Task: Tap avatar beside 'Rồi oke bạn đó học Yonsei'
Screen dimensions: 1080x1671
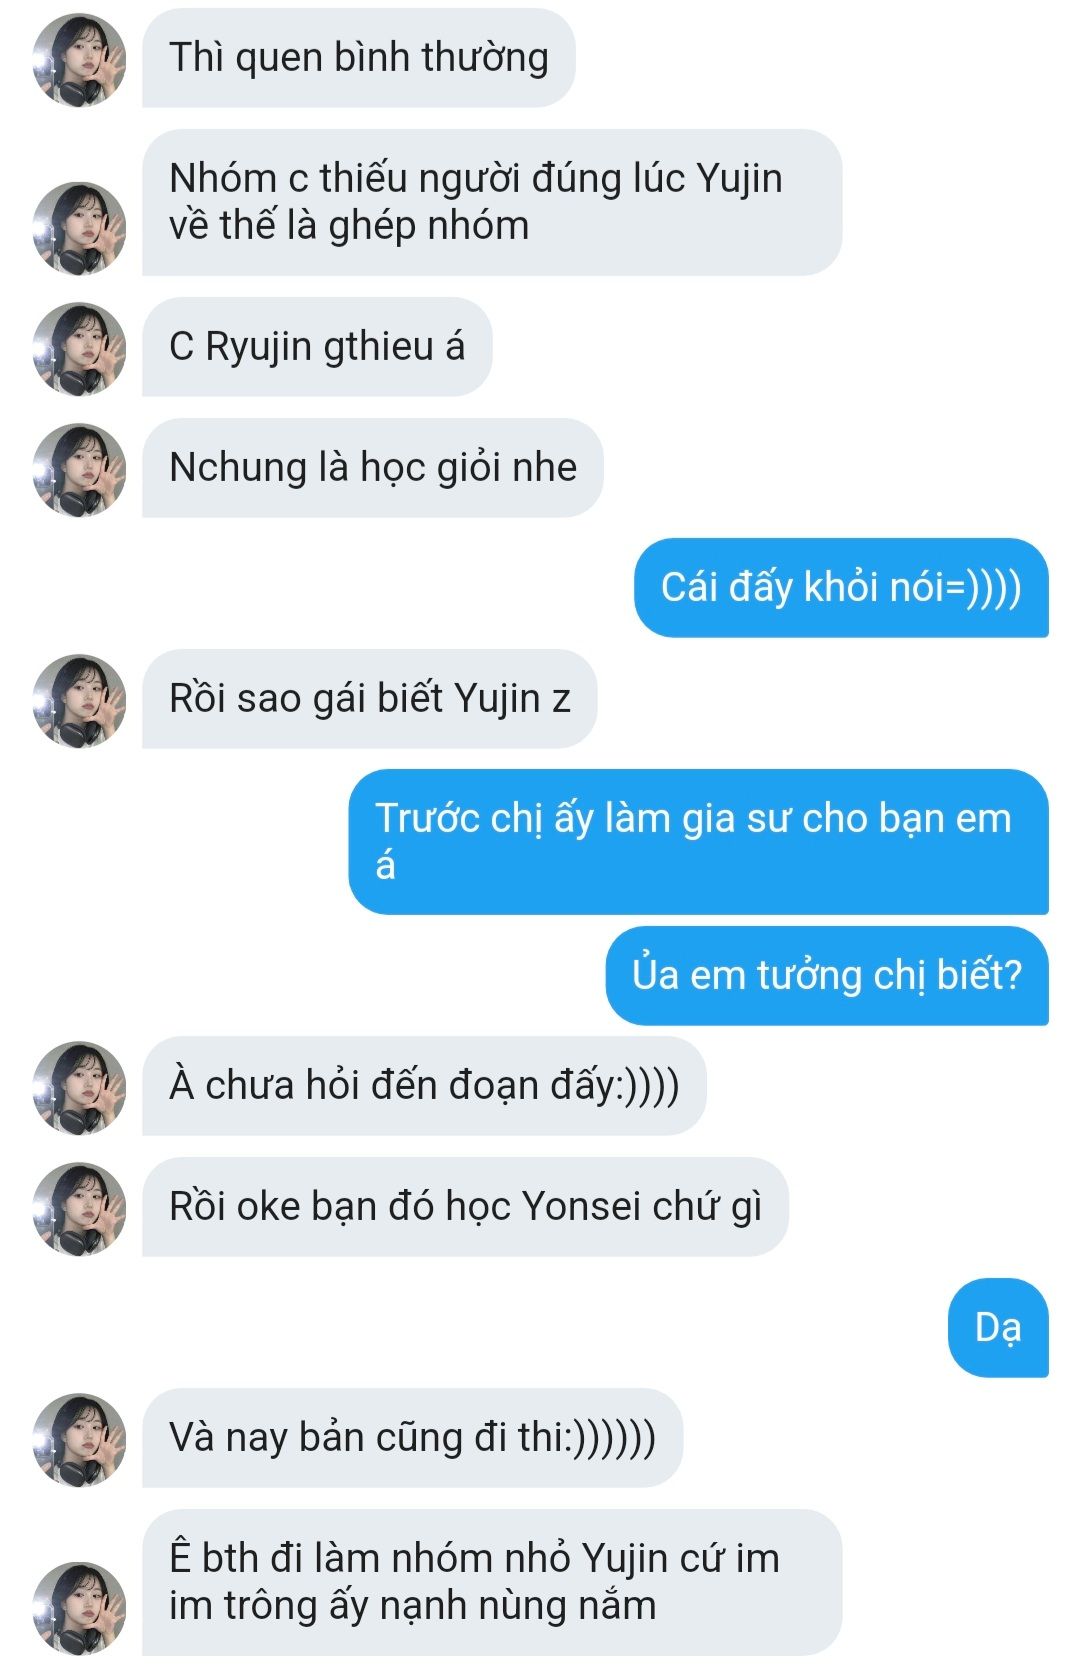Action: click(79, 1208)
